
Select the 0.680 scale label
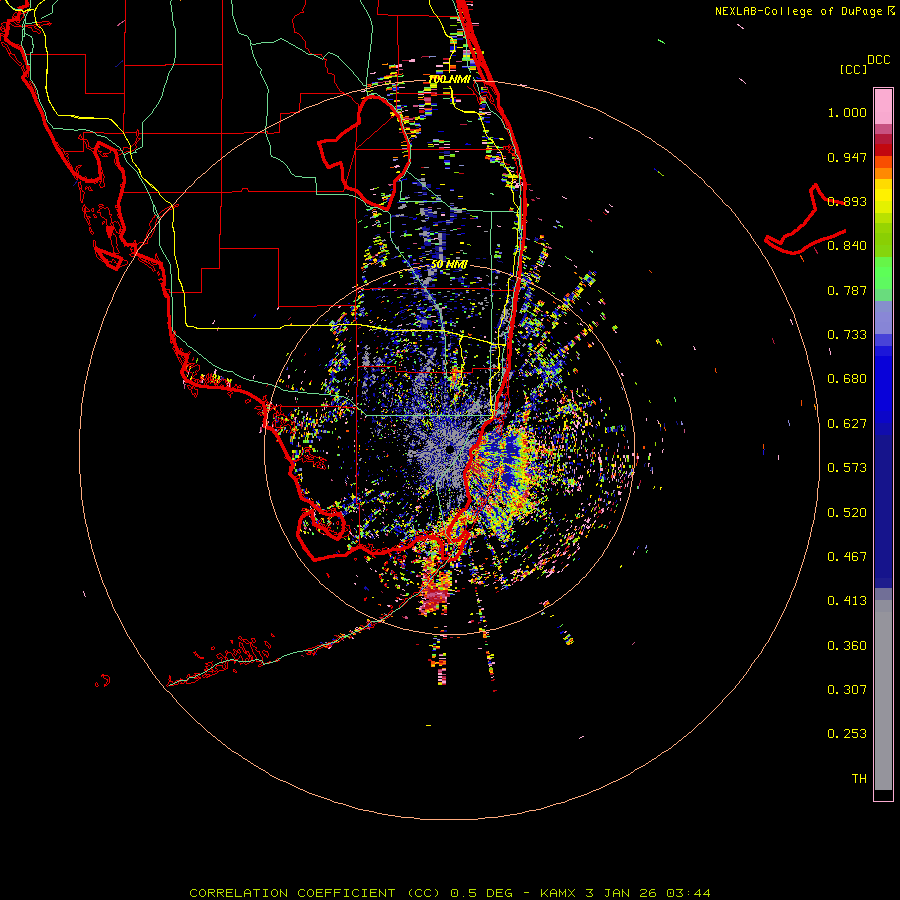click(847, 379)
